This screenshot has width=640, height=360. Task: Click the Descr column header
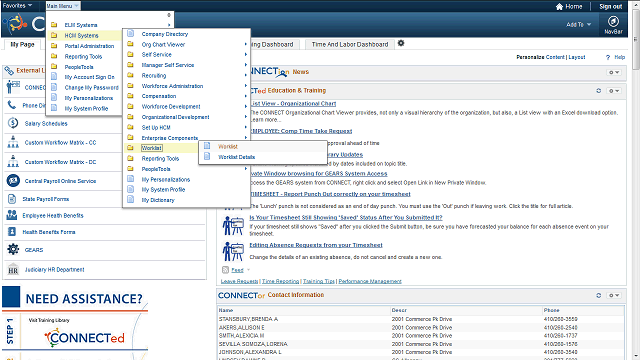(x=399, y=310)
